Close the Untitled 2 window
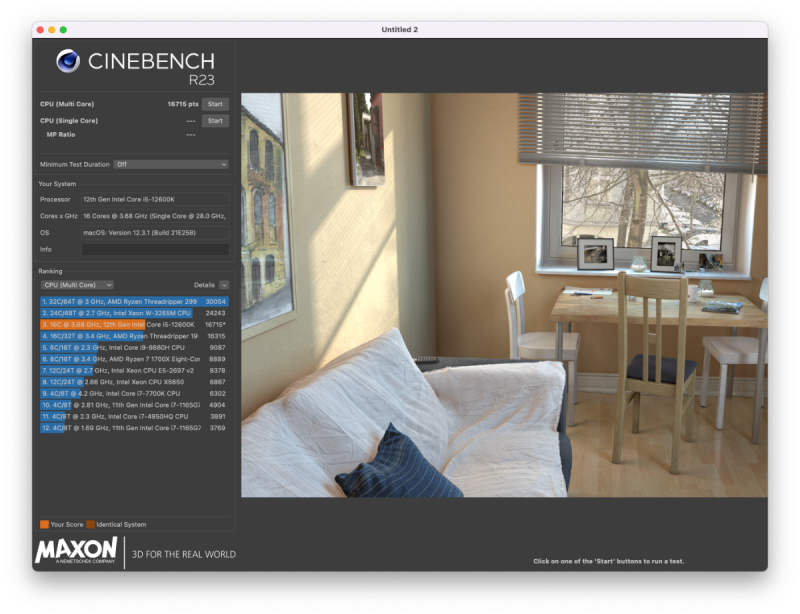The image size is (800, 614). (40, 30)
